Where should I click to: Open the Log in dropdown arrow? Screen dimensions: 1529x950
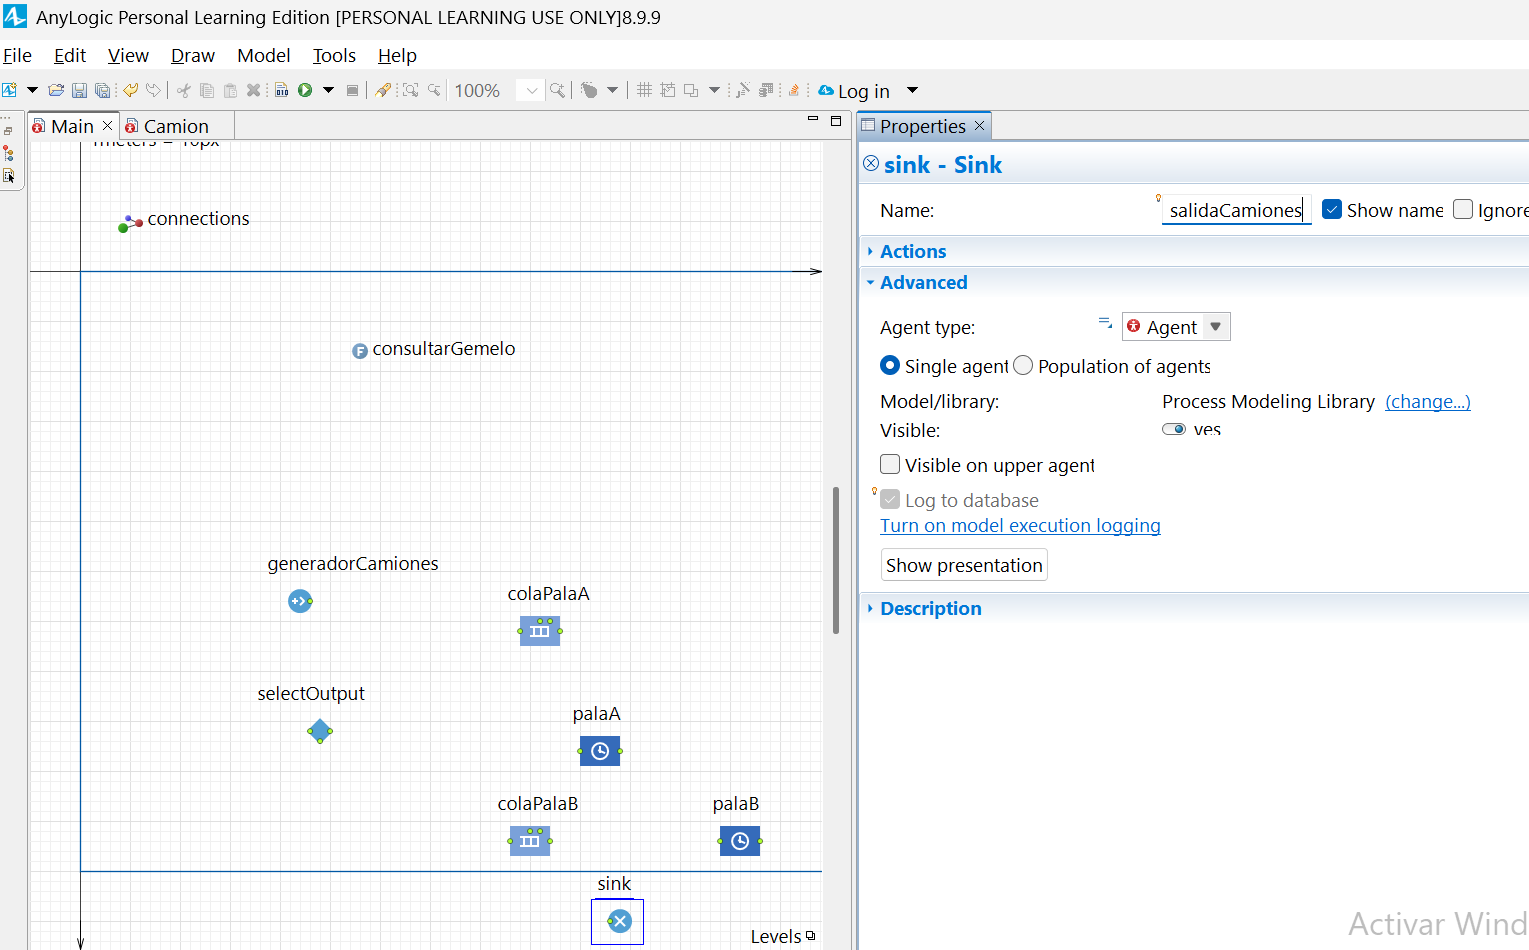pyautogui.click(x=912, y=90)
